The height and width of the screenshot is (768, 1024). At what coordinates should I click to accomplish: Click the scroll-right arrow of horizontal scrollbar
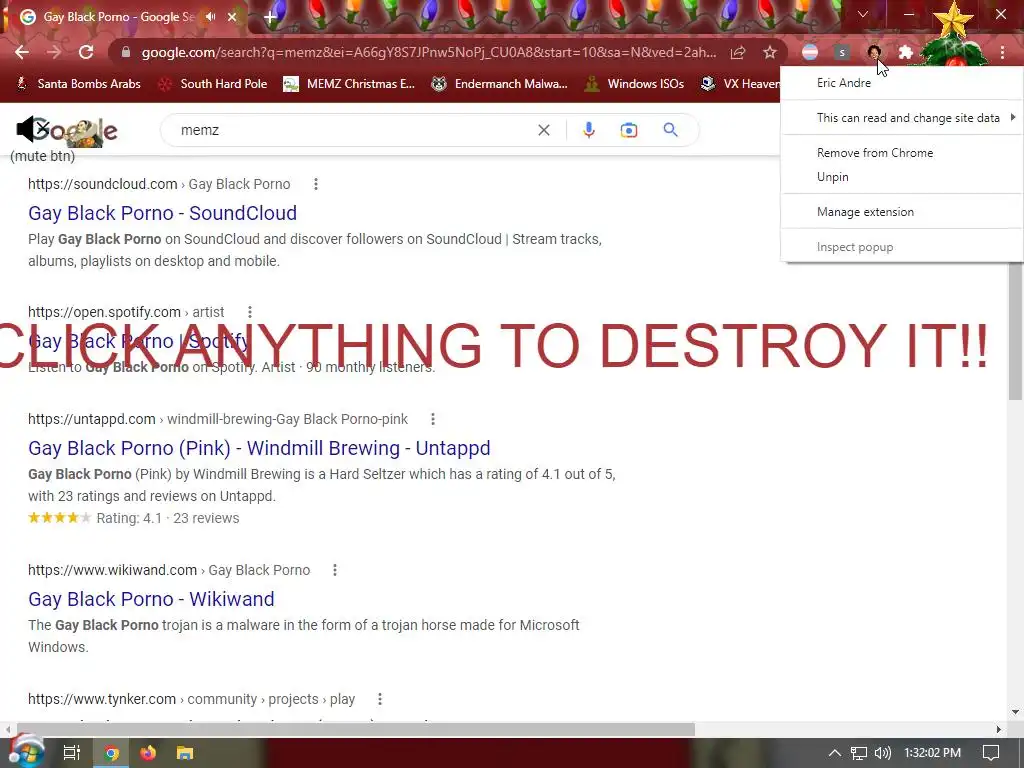(998, 729)
